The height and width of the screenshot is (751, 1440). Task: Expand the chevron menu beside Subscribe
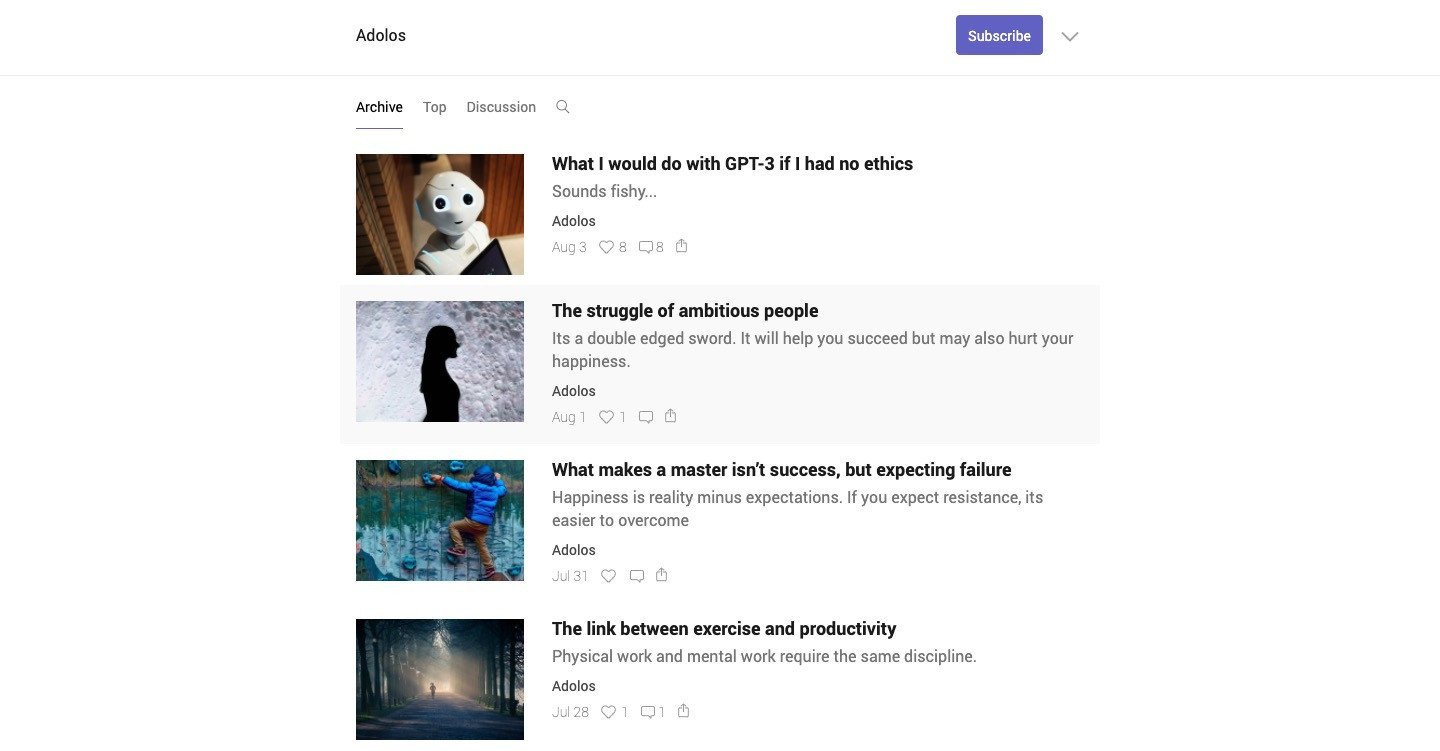(x=1070, y=36)
